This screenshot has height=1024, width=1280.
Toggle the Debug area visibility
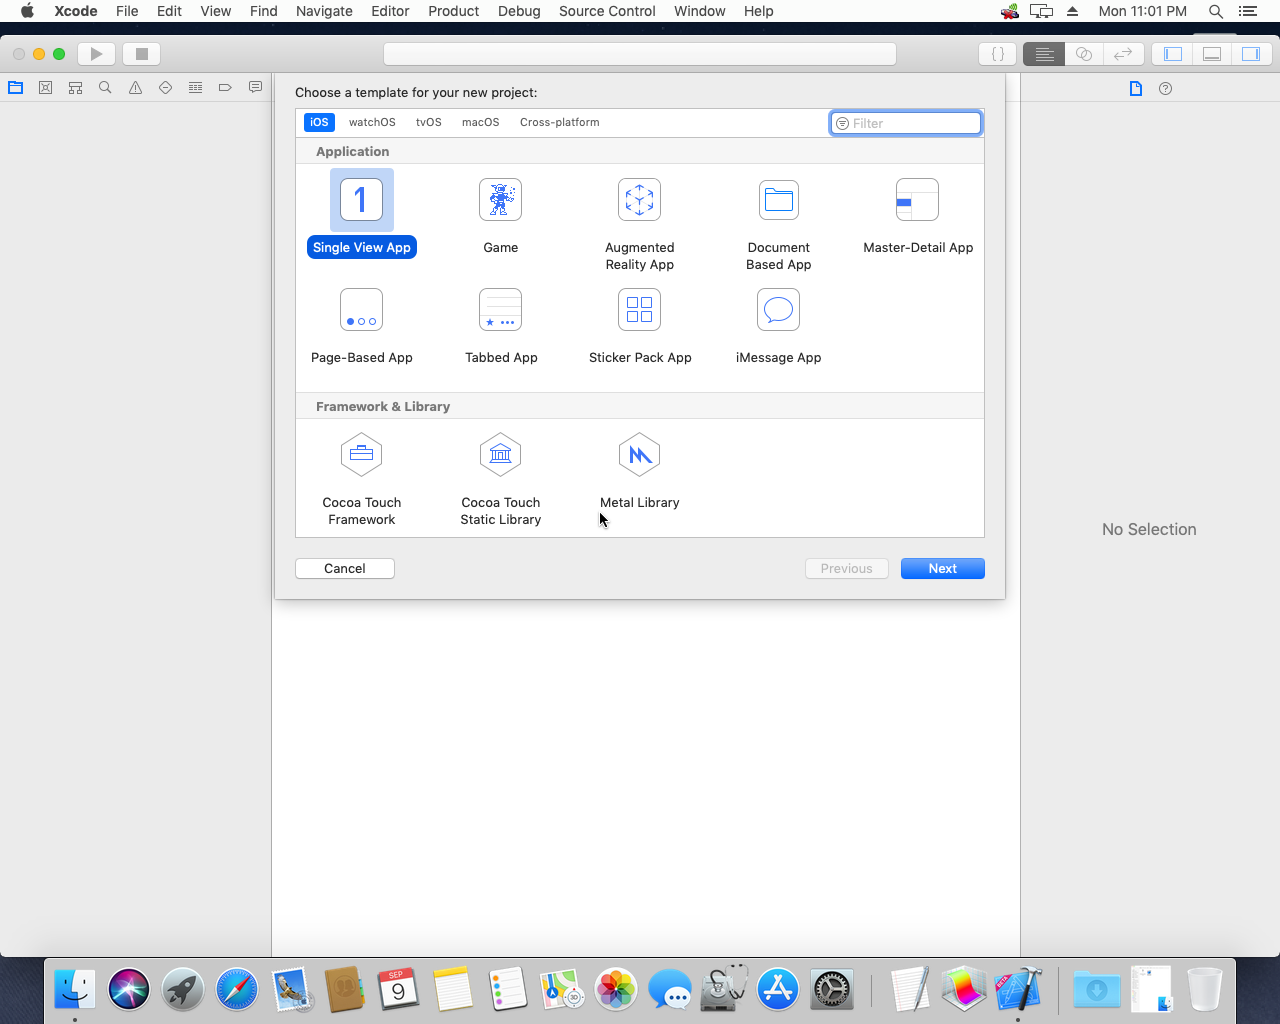tap(1212, 54)
